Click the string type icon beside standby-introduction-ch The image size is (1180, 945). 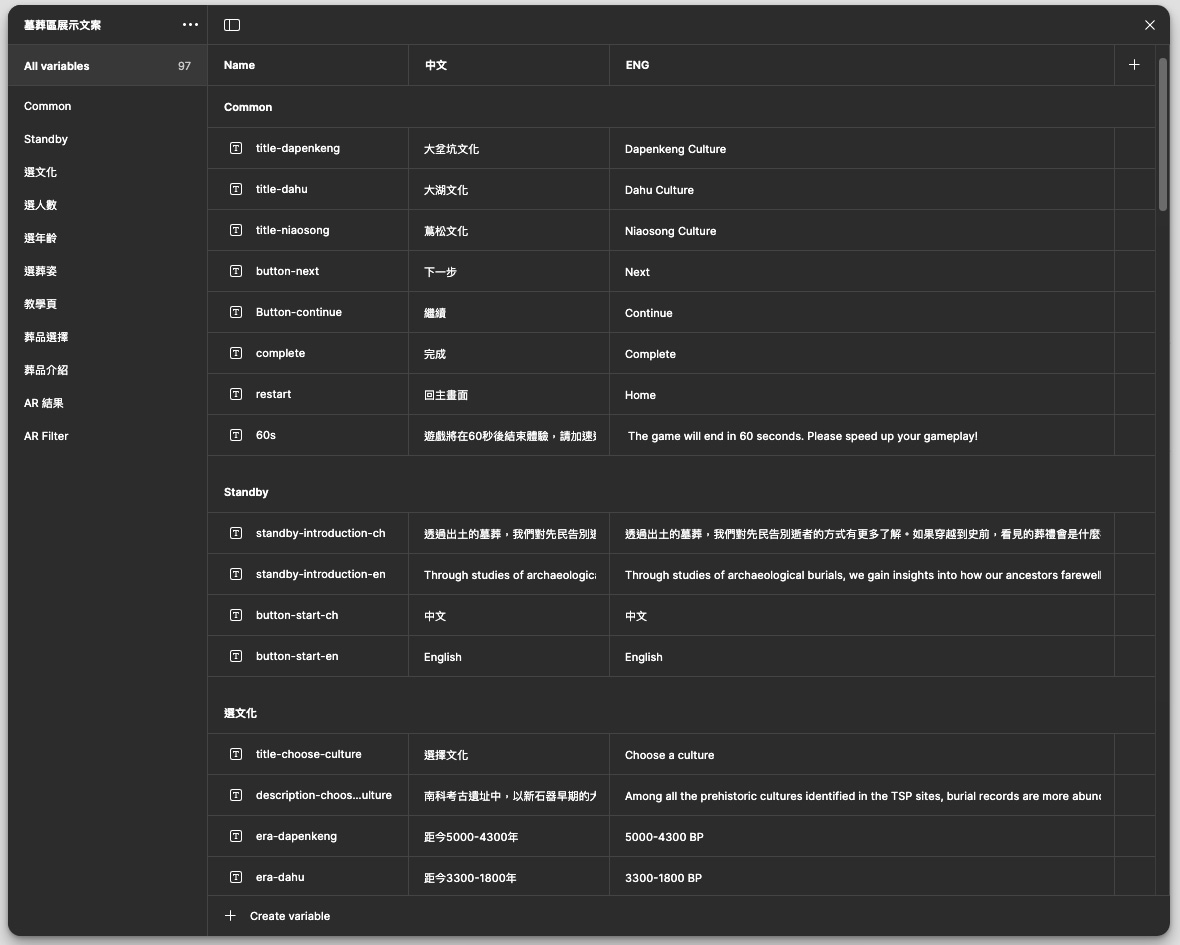pos(236,533)
